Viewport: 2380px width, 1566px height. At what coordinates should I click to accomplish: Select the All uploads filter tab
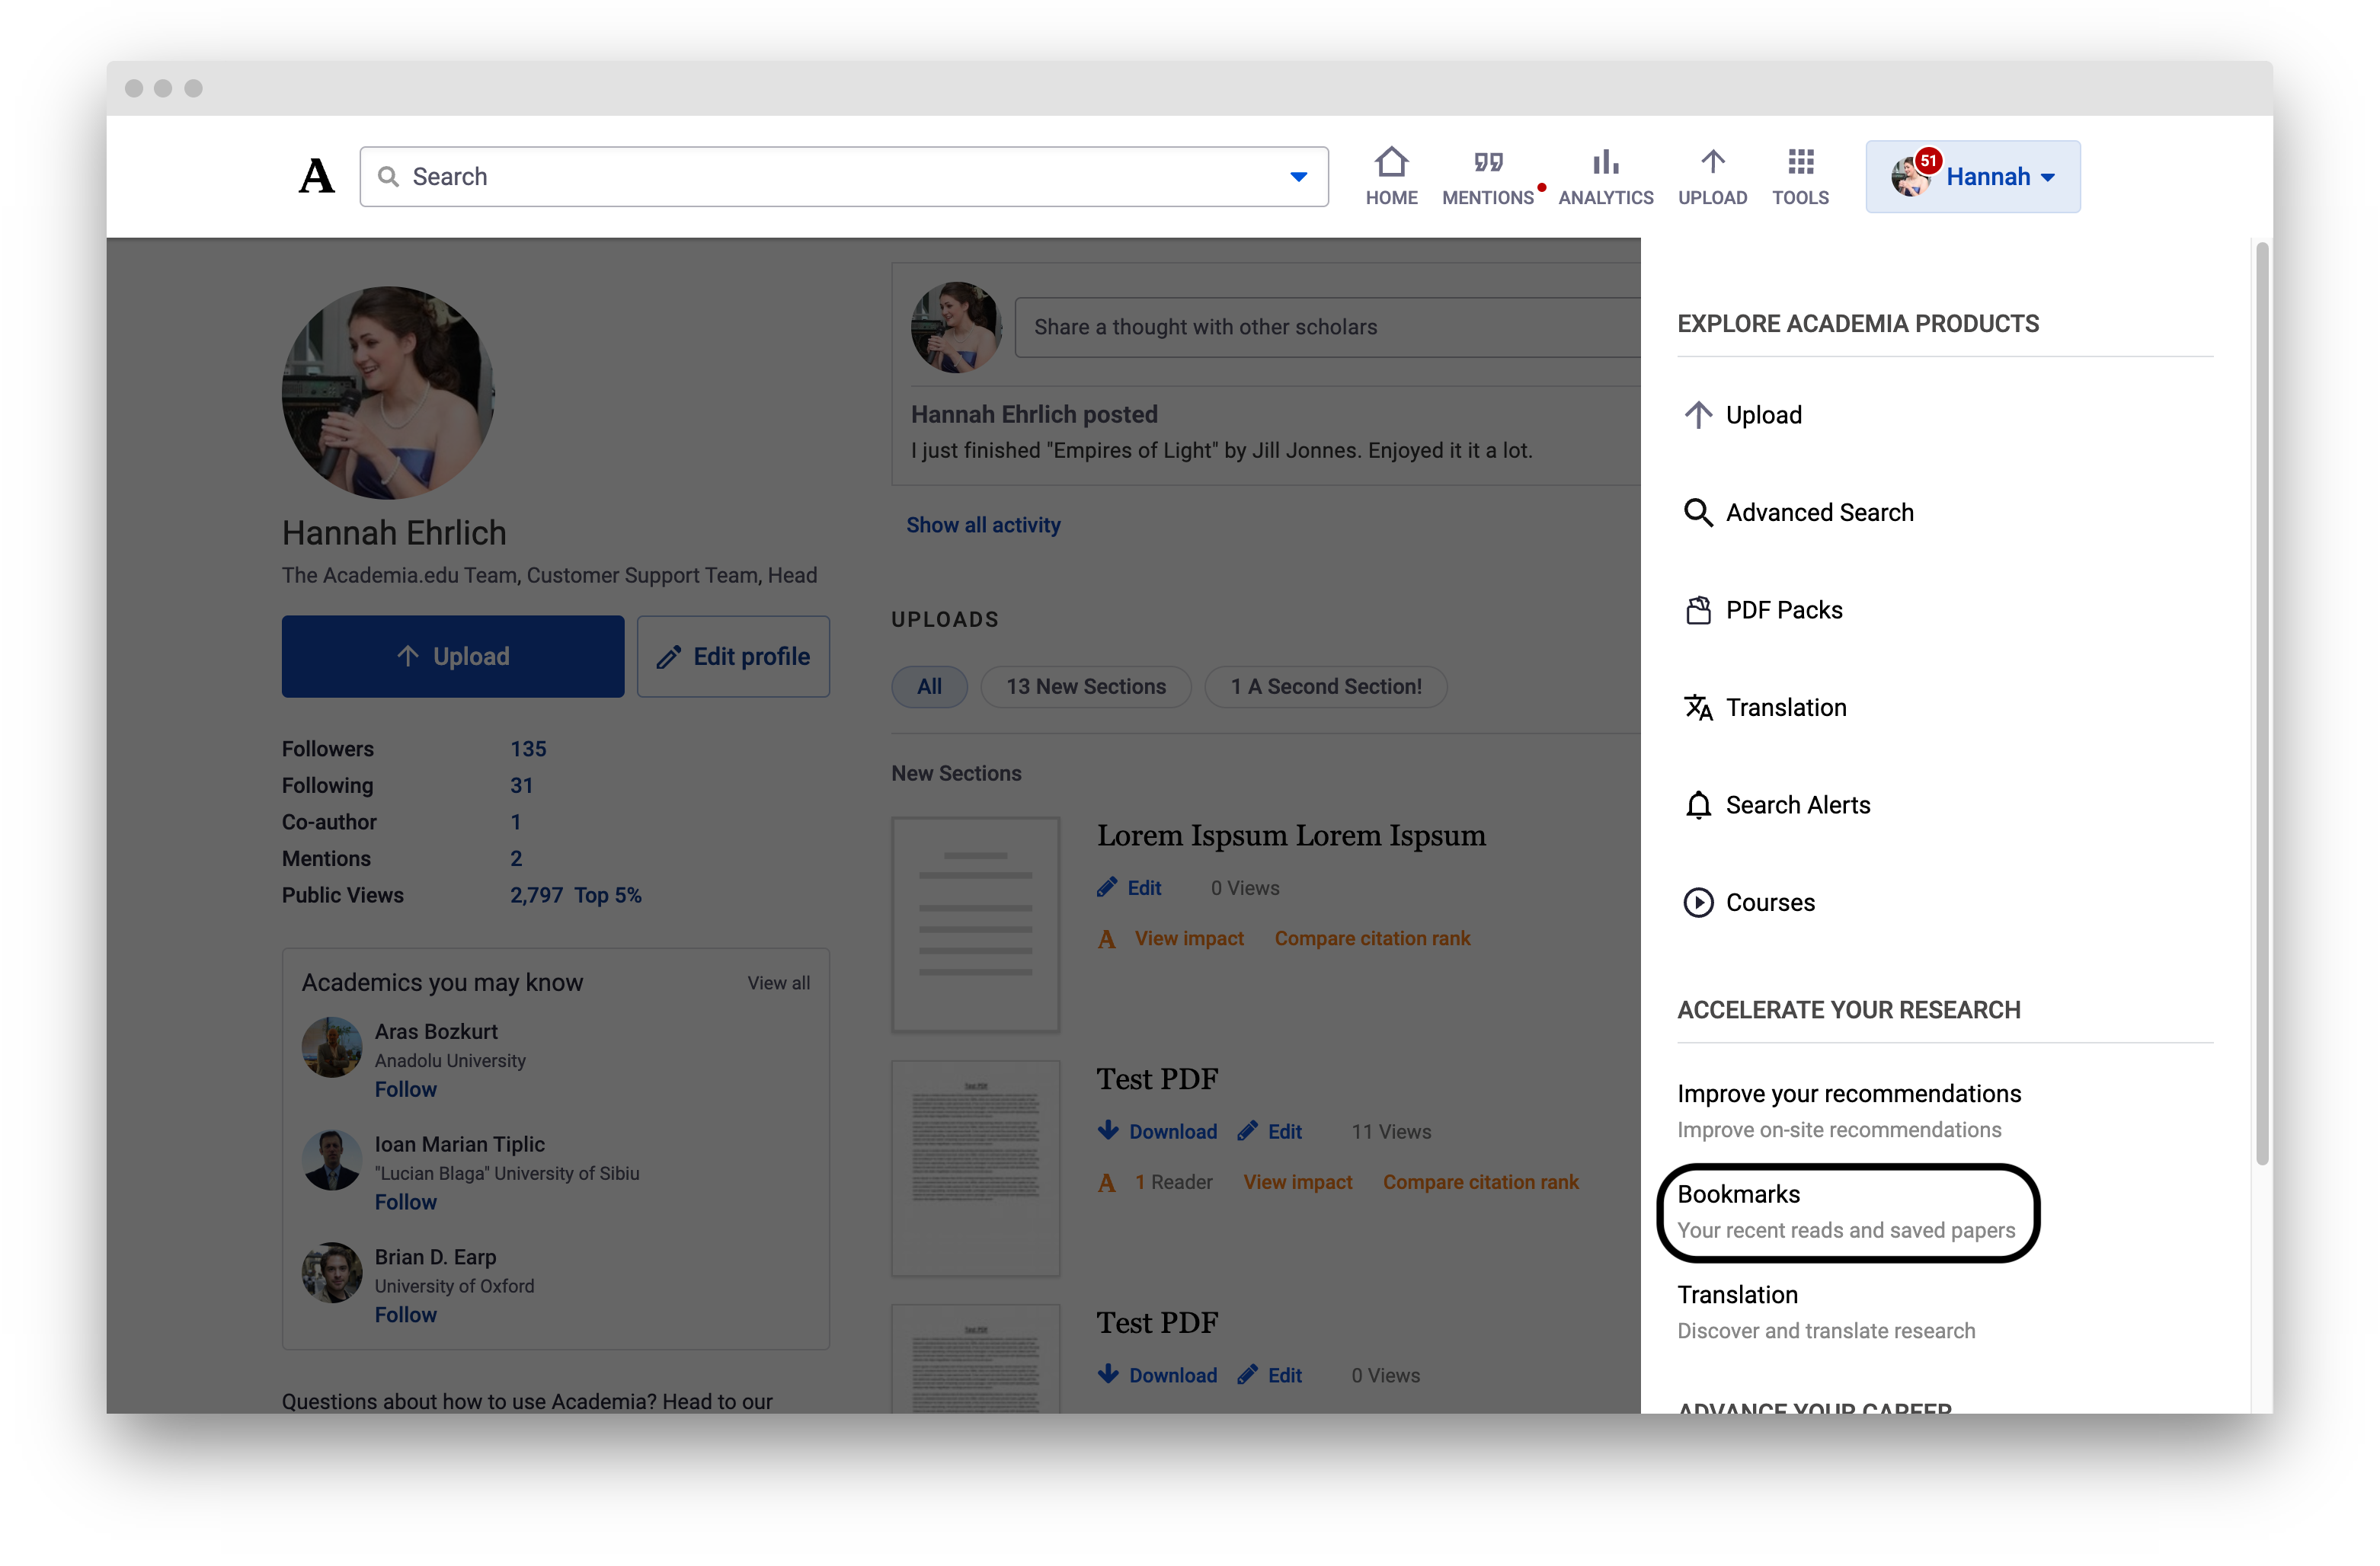(929, 687)
